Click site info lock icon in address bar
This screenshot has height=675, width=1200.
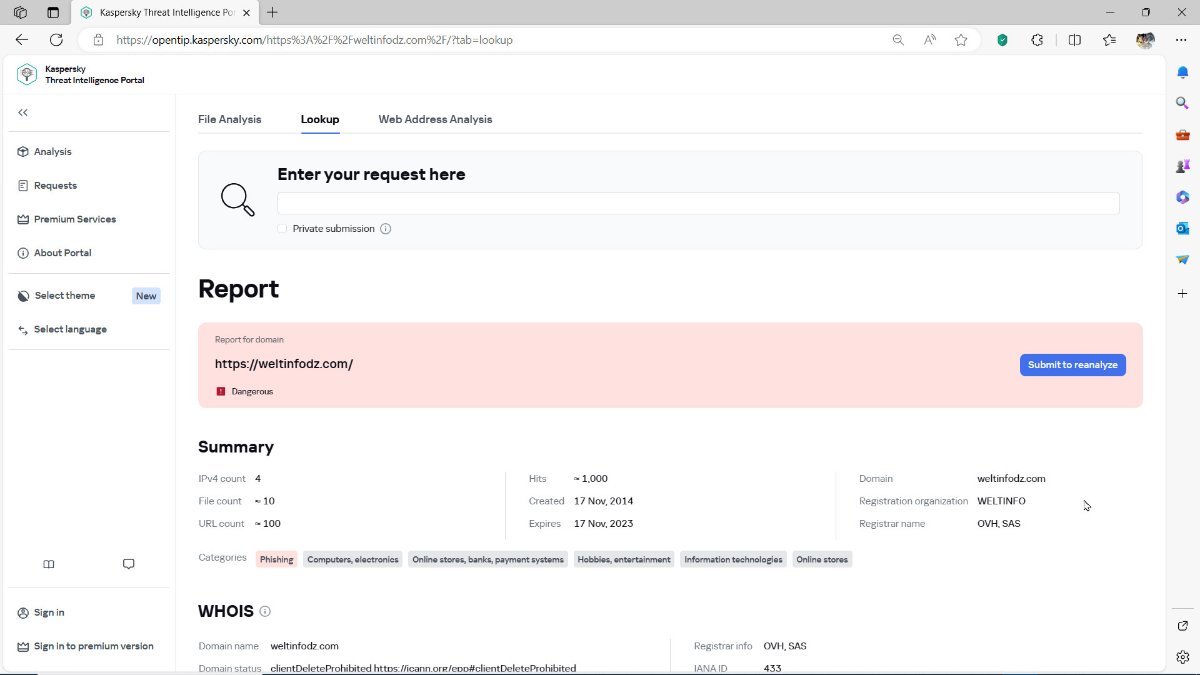tap(98, 40)
